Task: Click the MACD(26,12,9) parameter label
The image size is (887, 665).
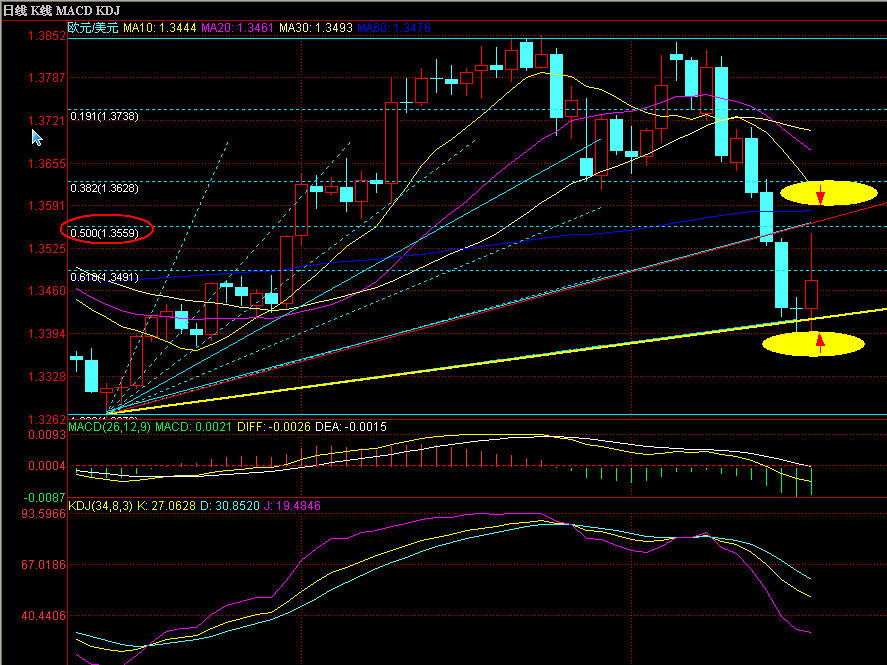Action: coord(110,427)
